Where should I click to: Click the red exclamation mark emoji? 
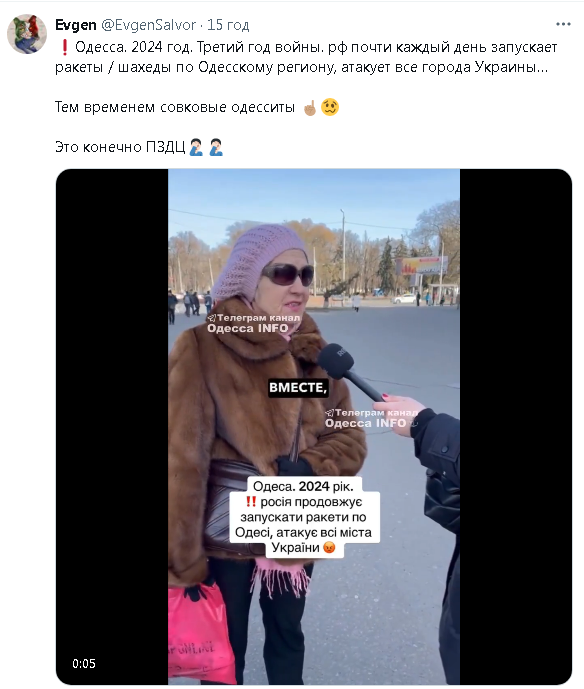pyautogui.click(x=64, y=47)
